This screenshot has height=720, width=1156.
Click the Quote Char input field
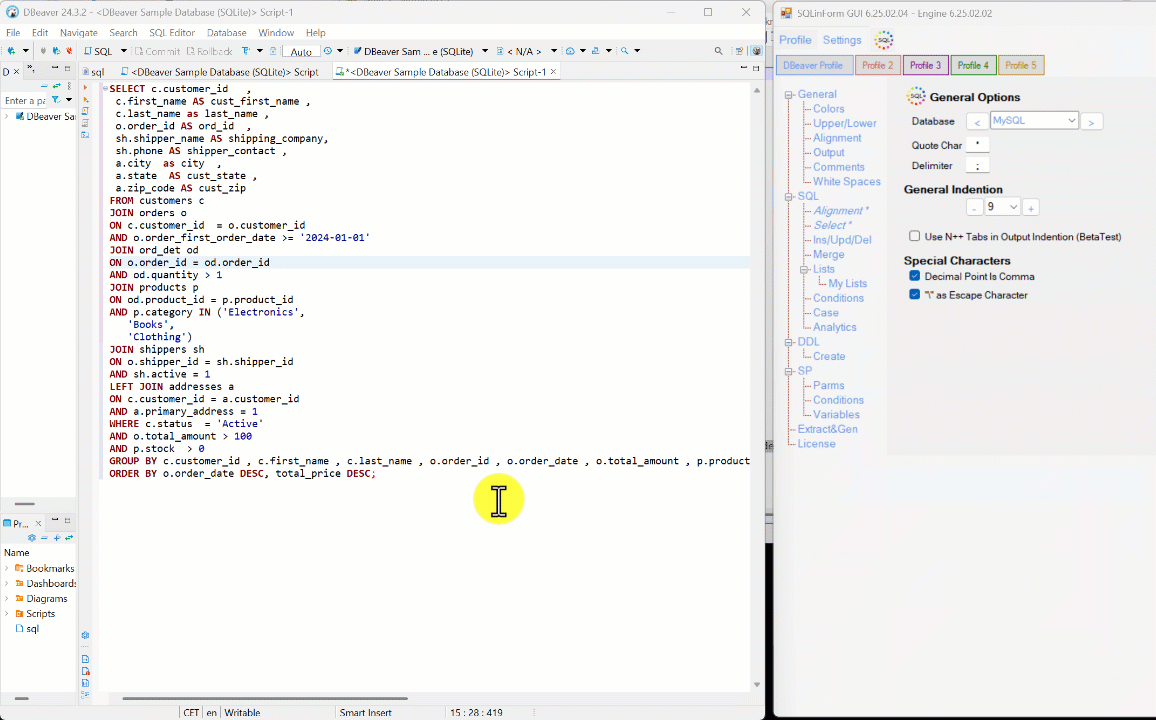978,145
